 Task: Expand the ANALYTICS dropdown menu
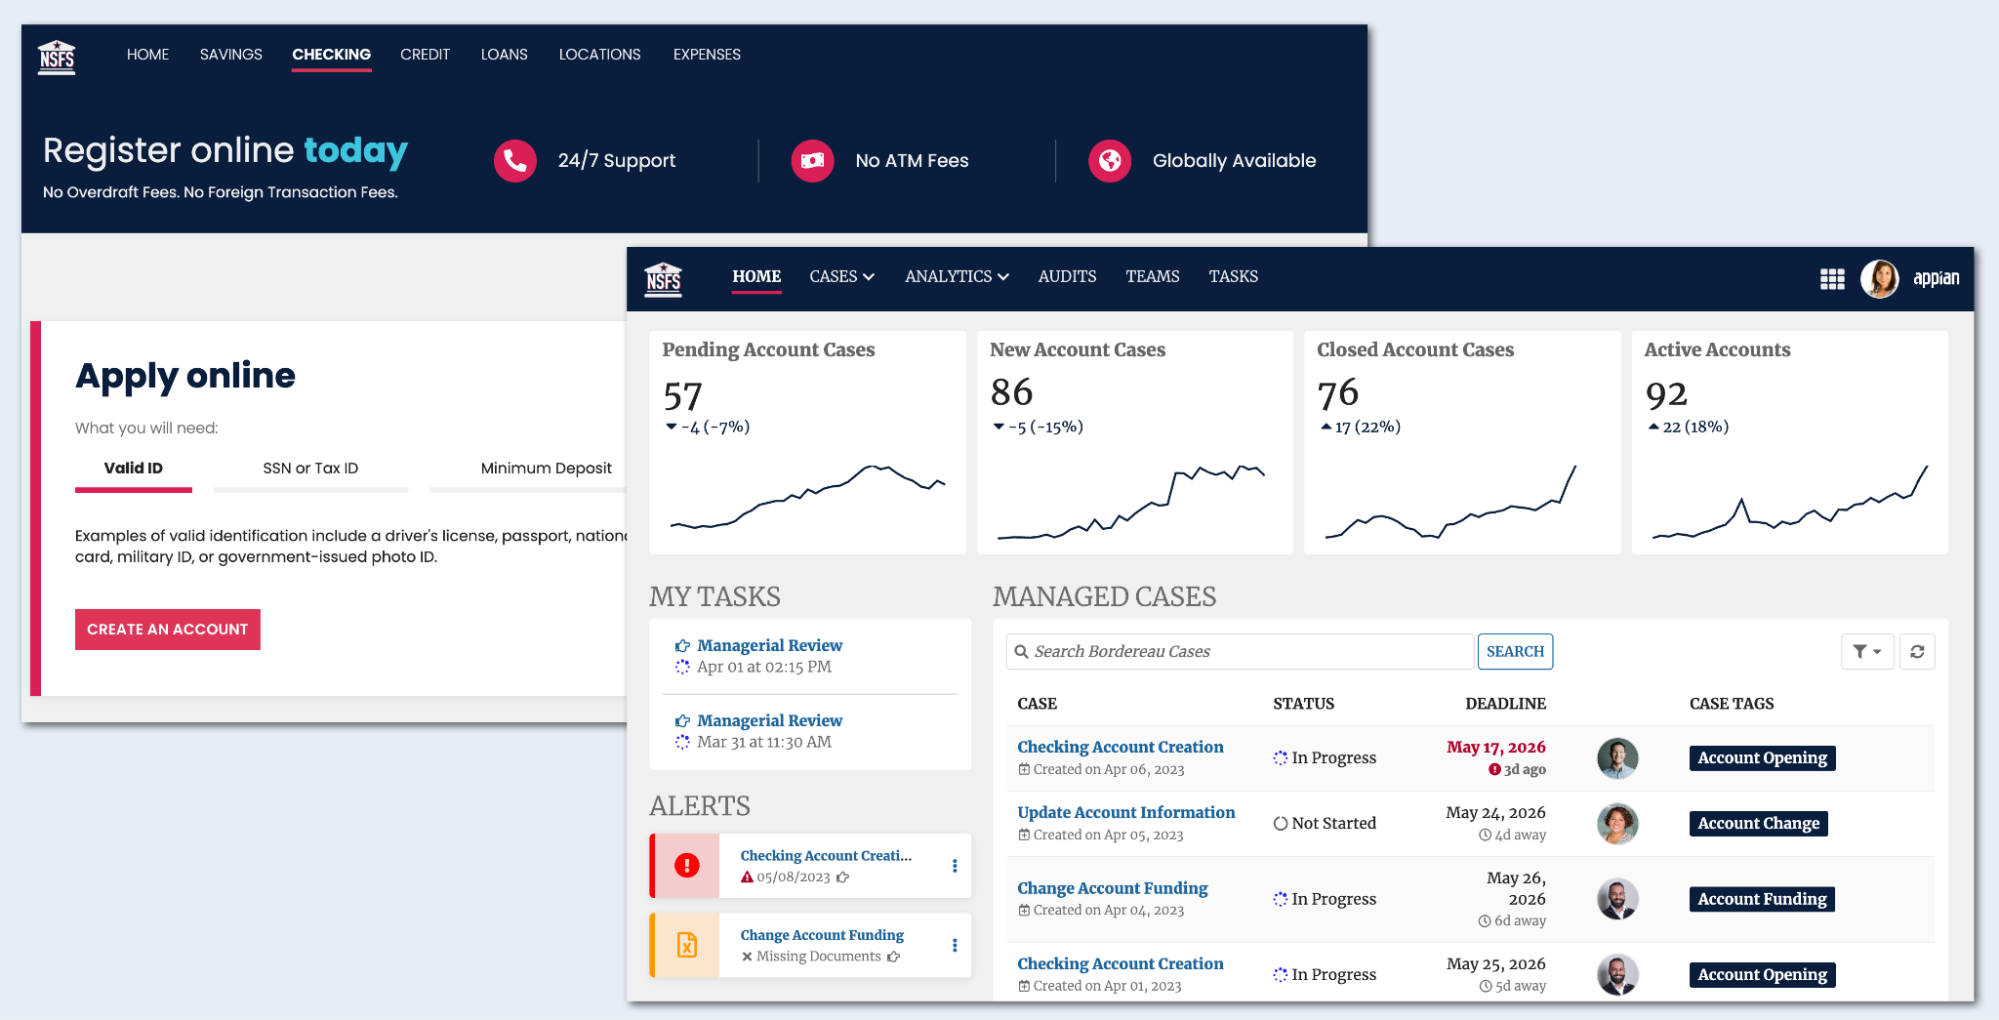957,277
